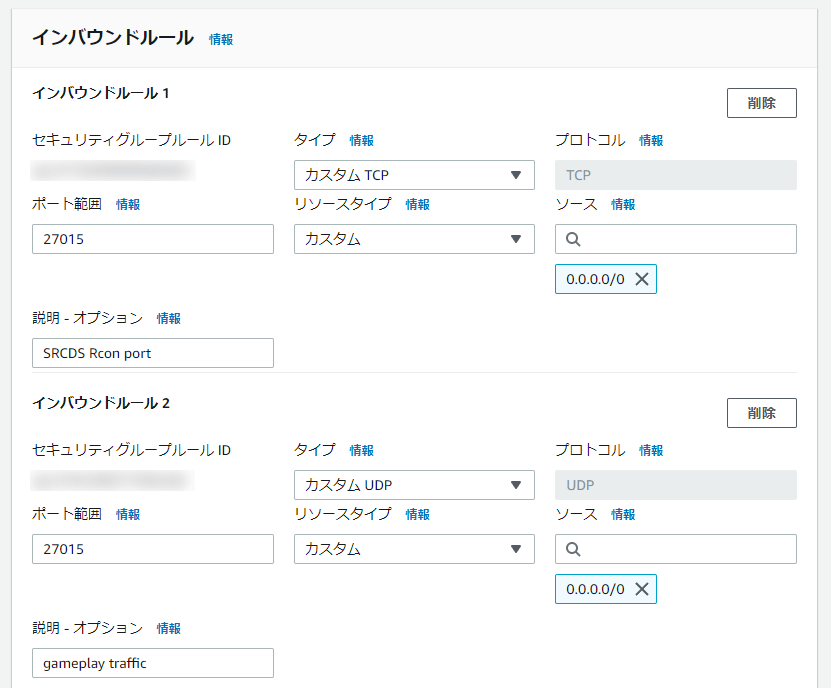Click the search icon in rule 1 source
Screen dimensions: 831x688
point(573,240)
